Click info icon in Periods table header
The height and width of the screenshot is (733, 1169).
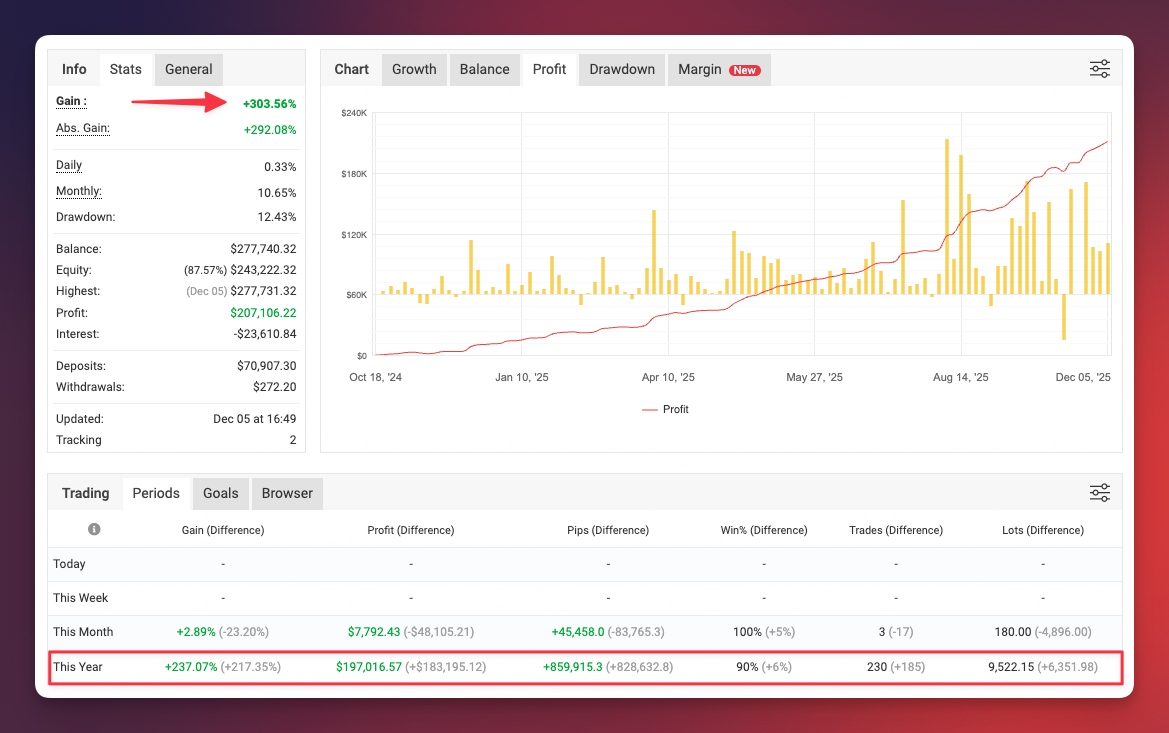(x=94, y=529)
